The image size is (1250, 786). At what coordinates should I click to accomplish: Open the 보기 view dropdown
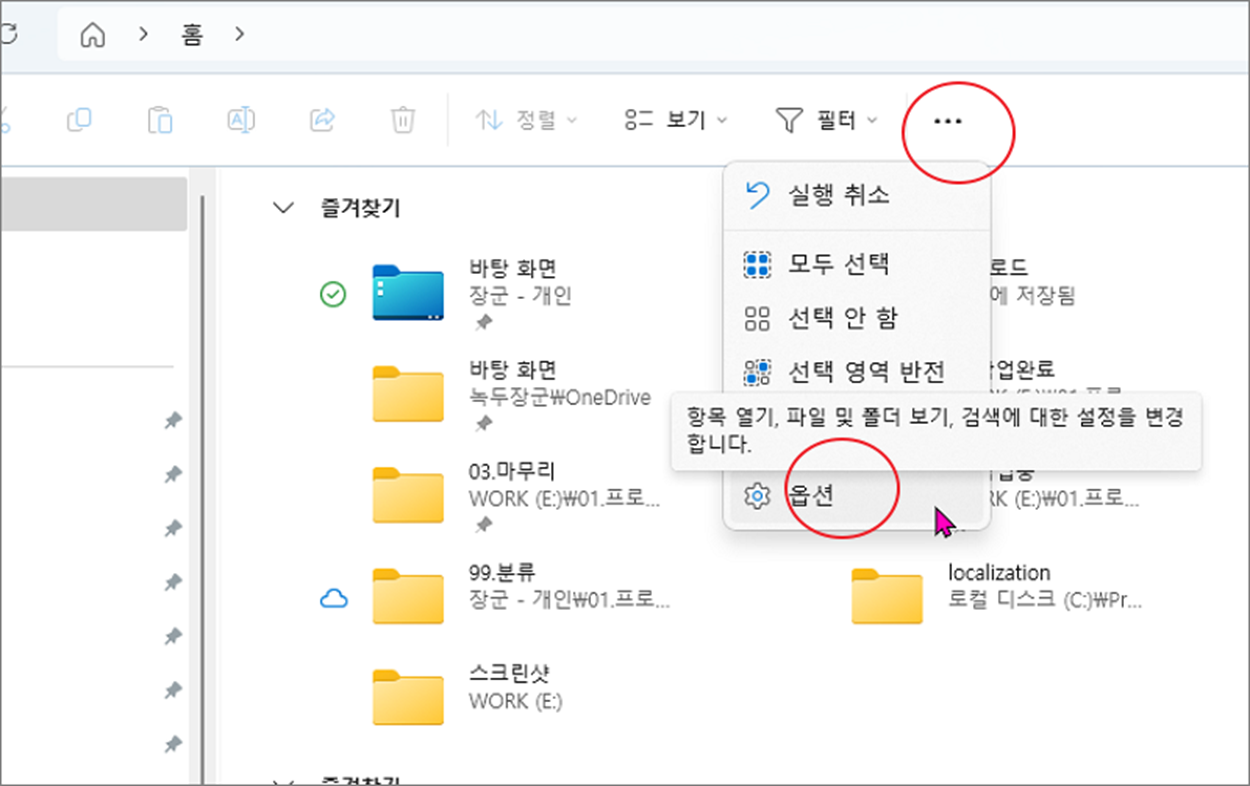[676, 121]
